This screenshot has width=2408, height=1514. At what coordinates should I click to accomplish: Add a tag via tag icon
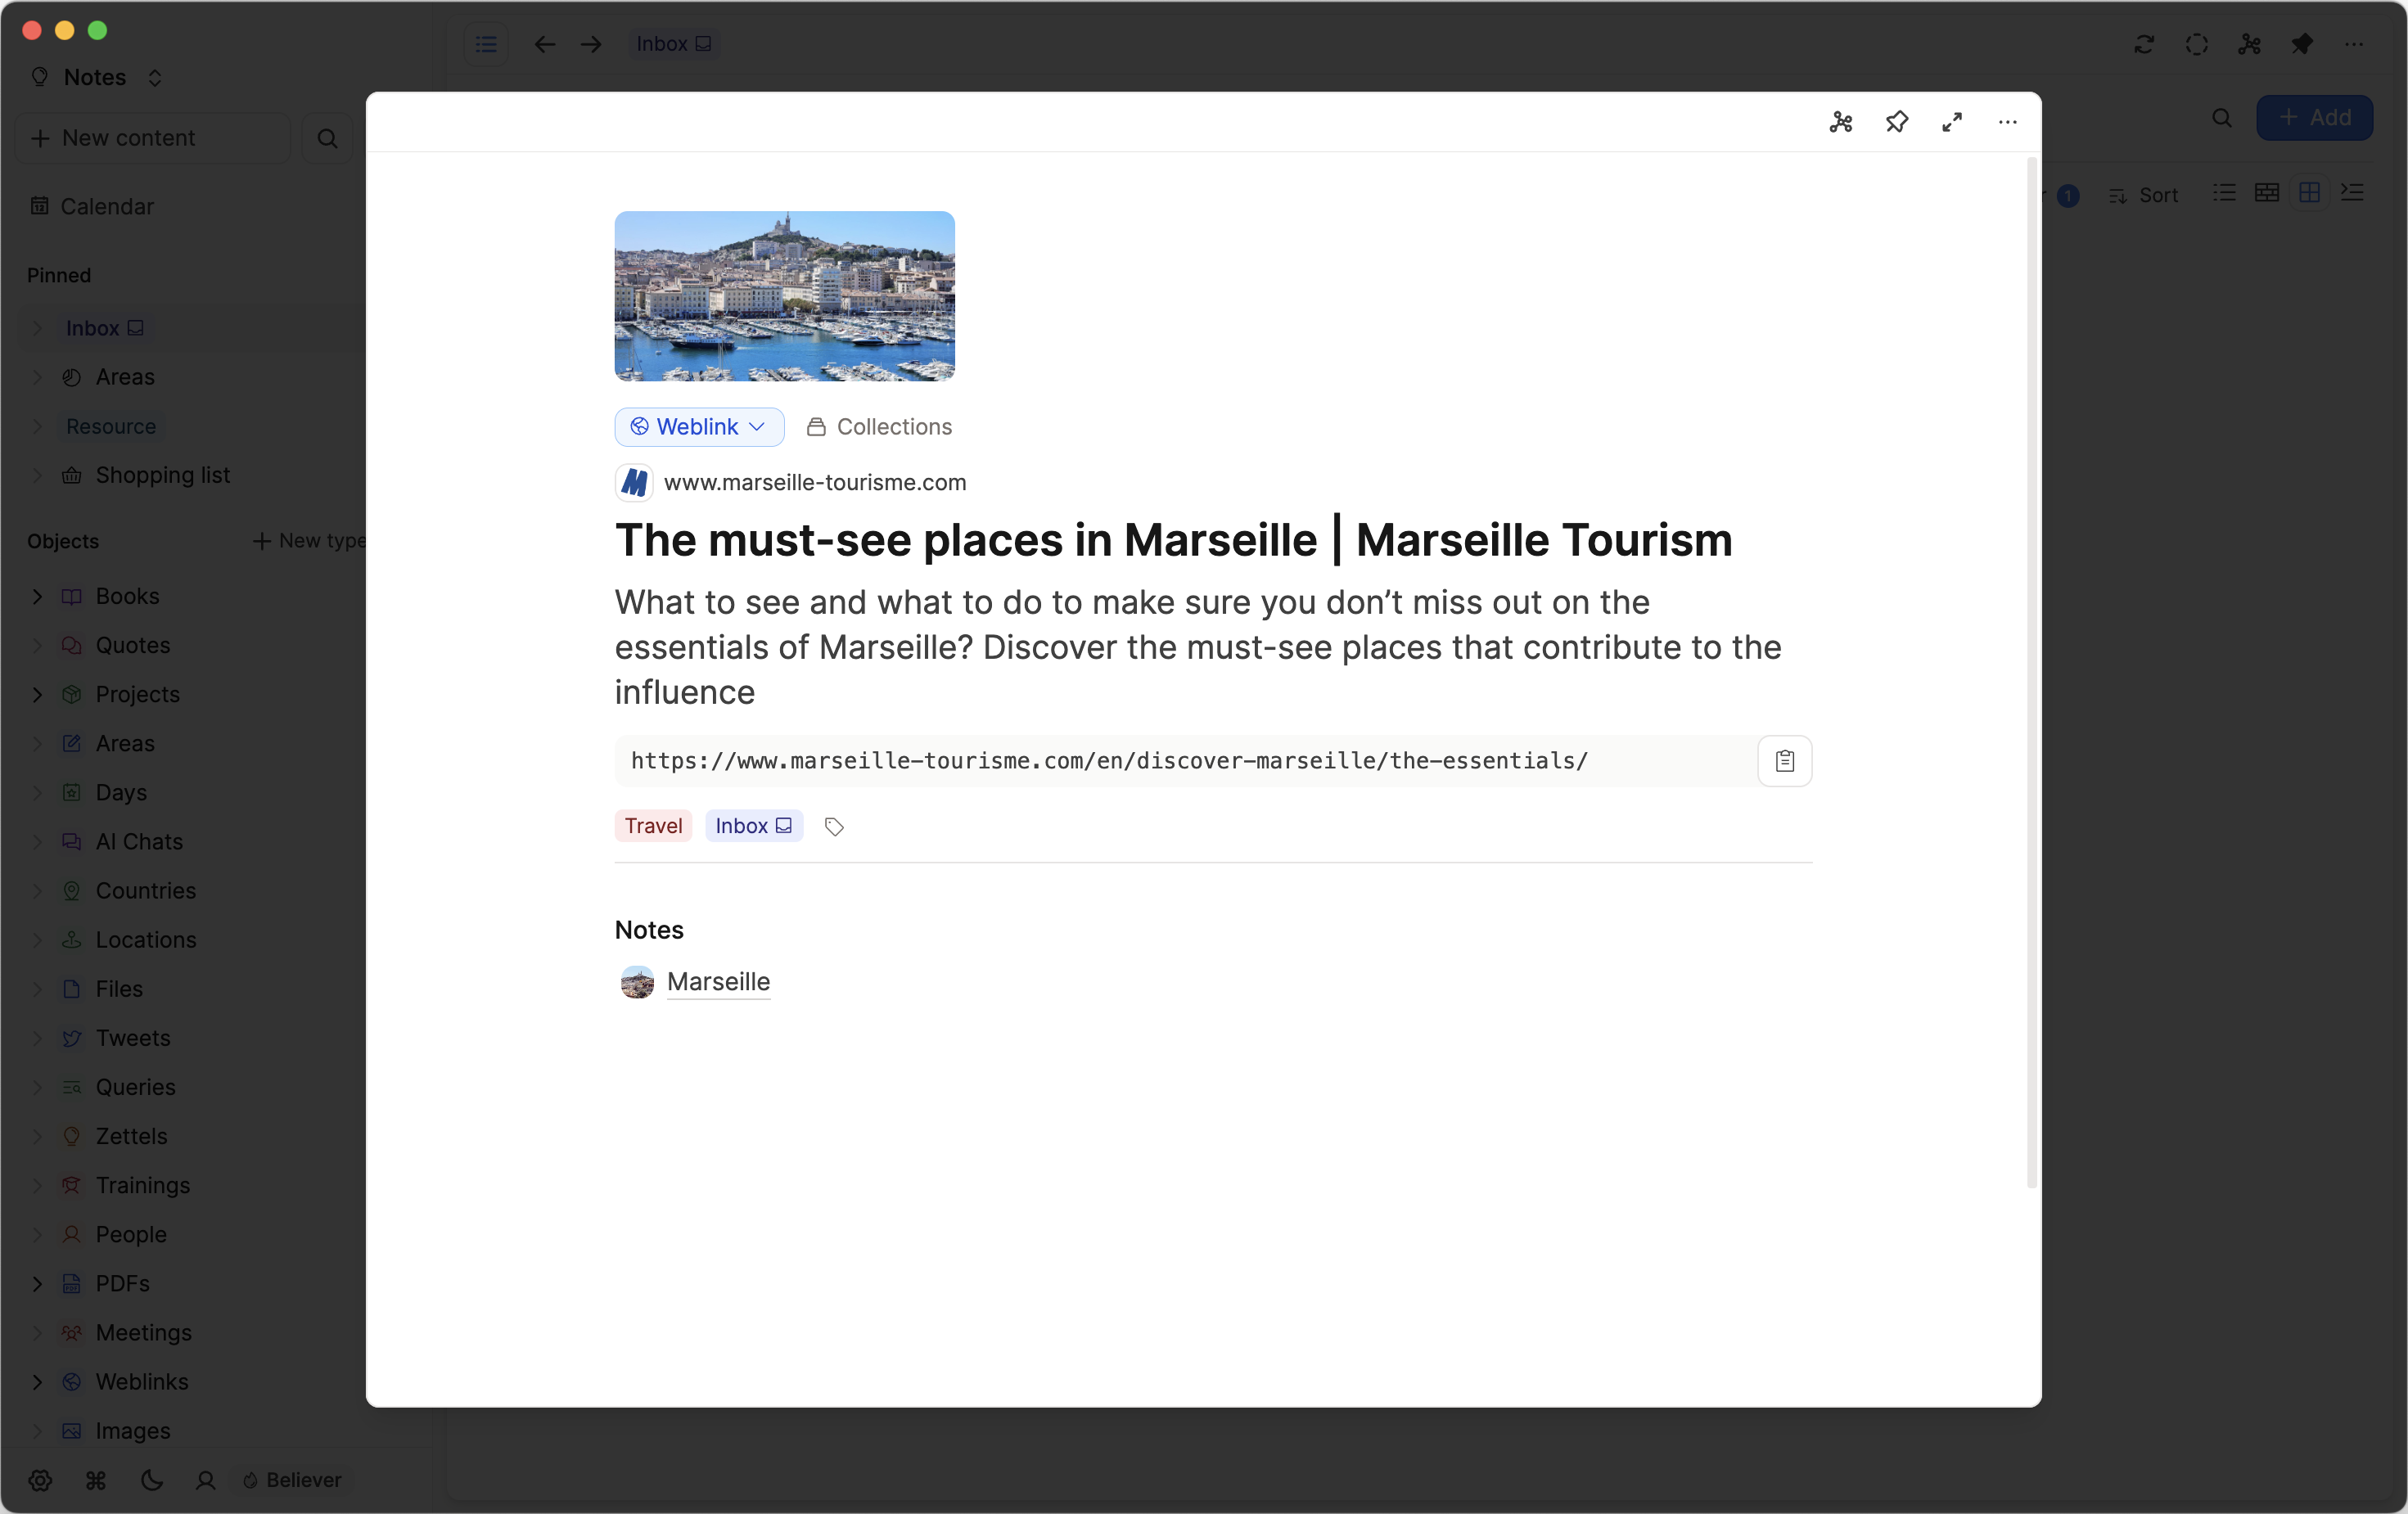click(834, 826)
